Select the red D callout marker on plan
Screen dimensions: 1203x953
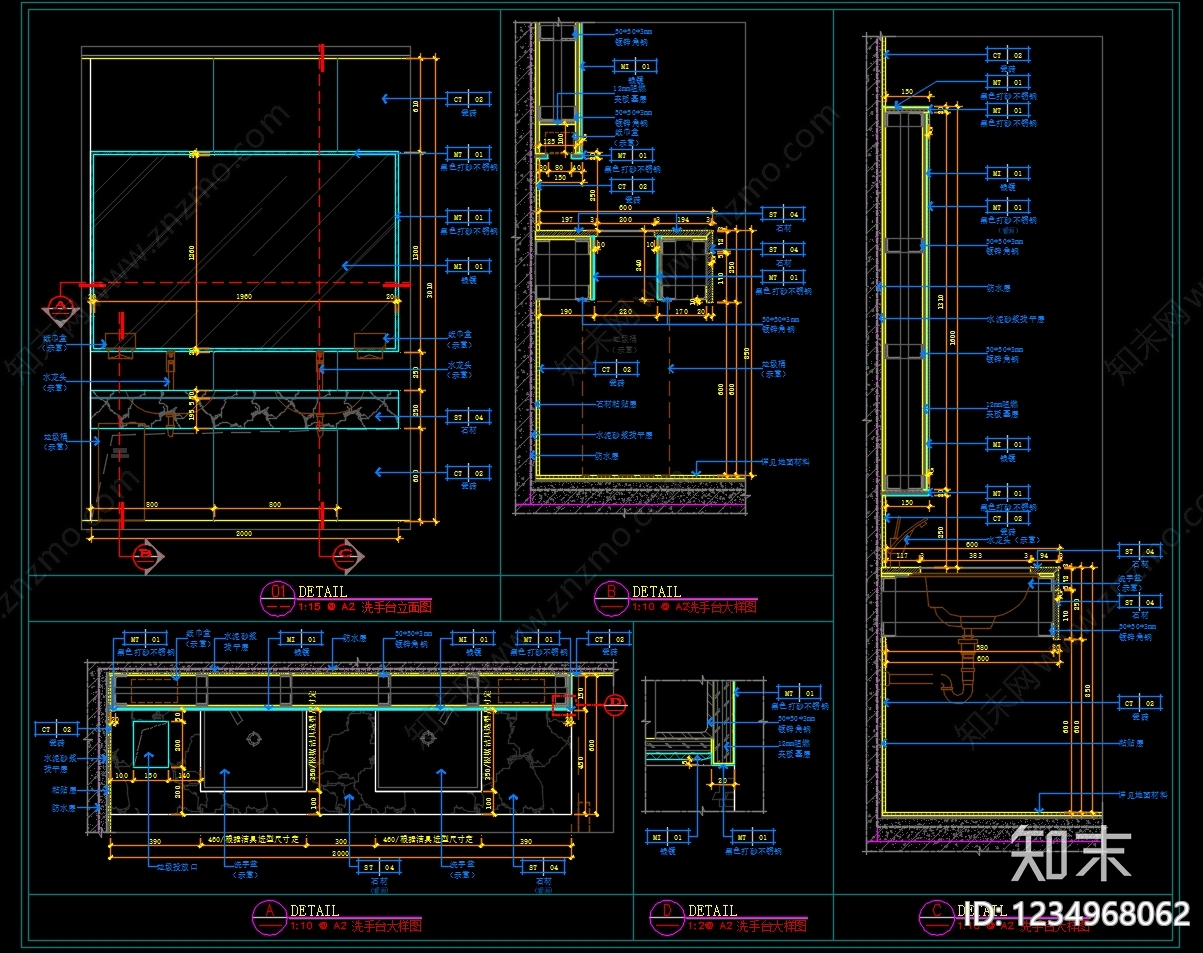point(614,704)
